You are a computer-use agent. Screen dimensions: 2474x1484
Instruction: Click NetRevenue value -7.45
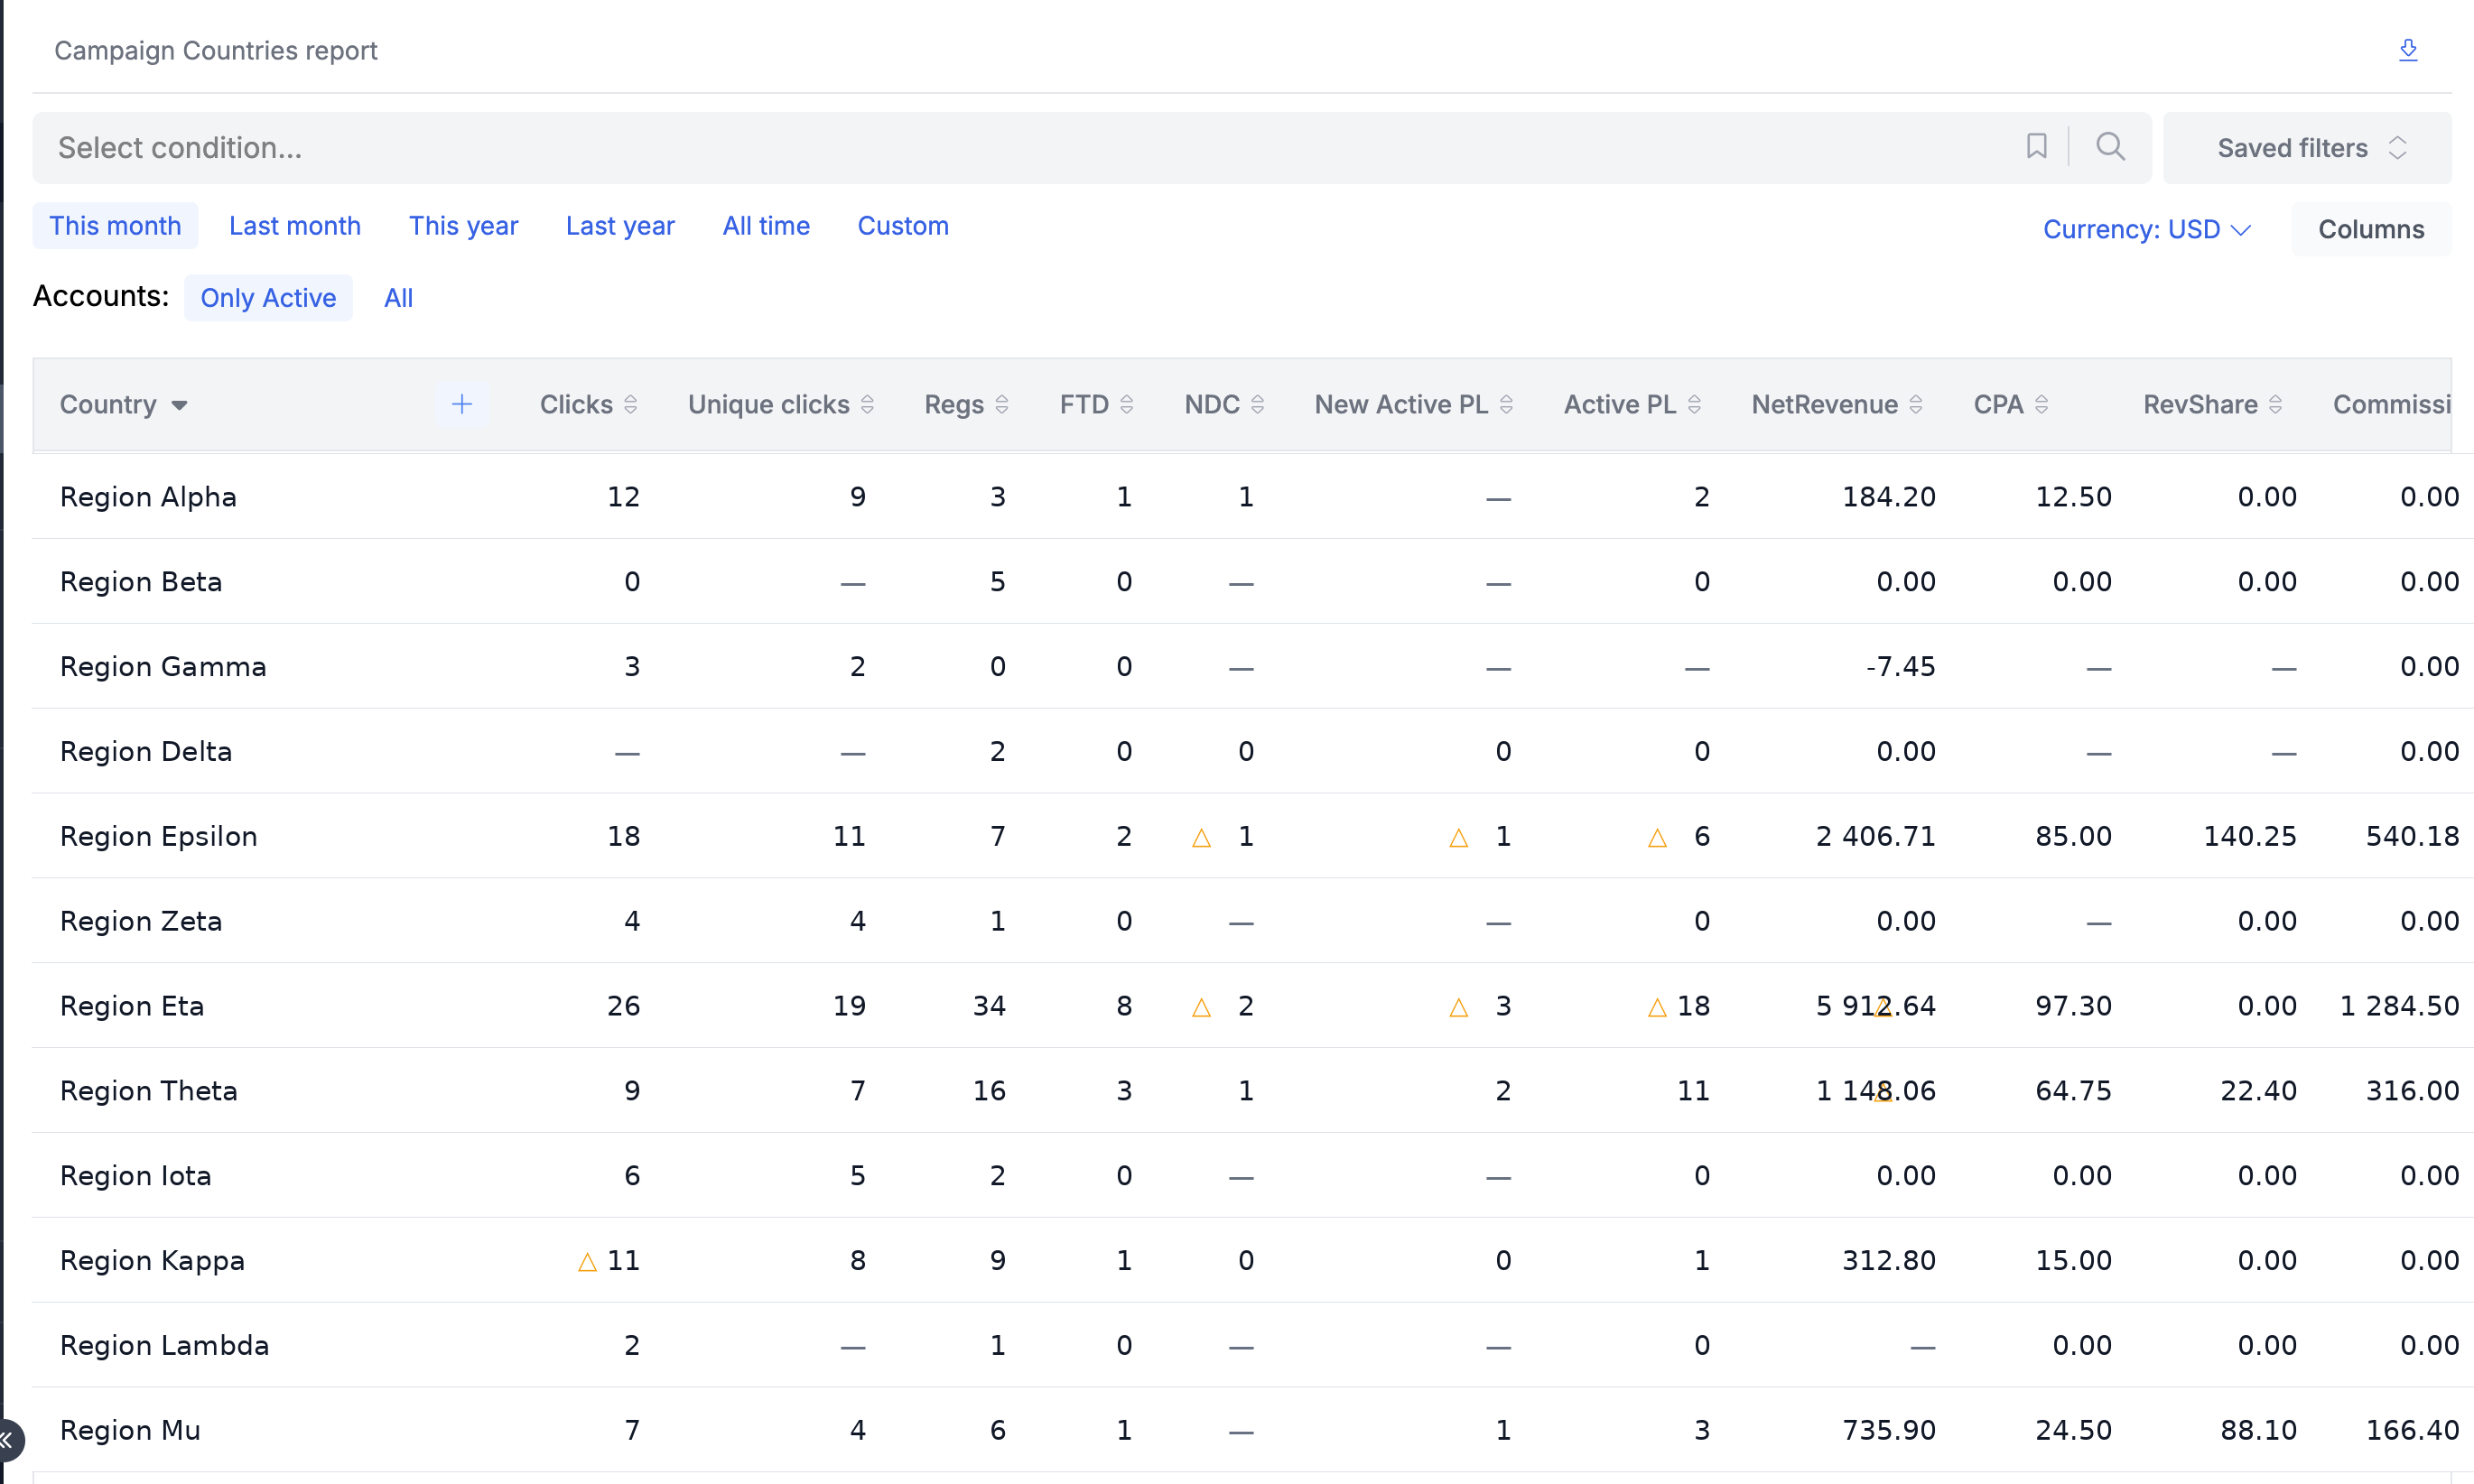1900,666
